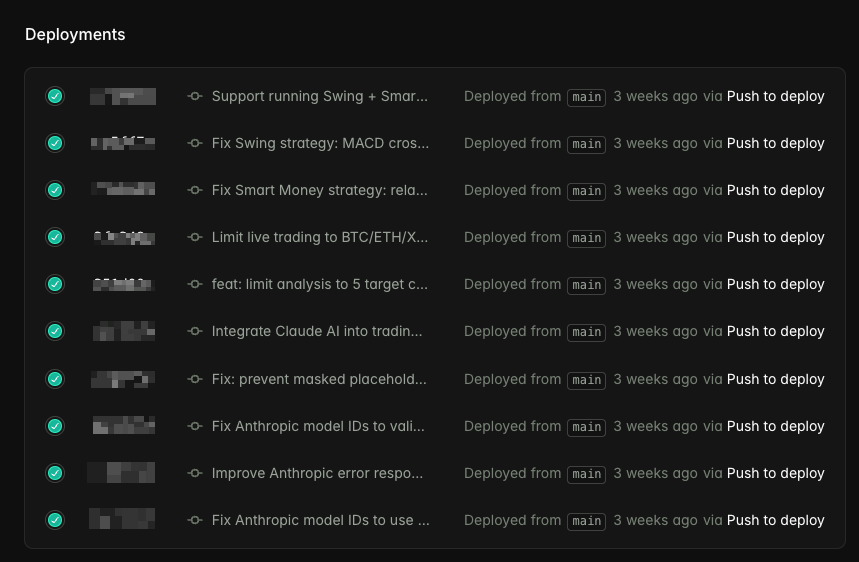Click main branch tag on first deployment row
This screenshot has height=562, width=859.
586,97
